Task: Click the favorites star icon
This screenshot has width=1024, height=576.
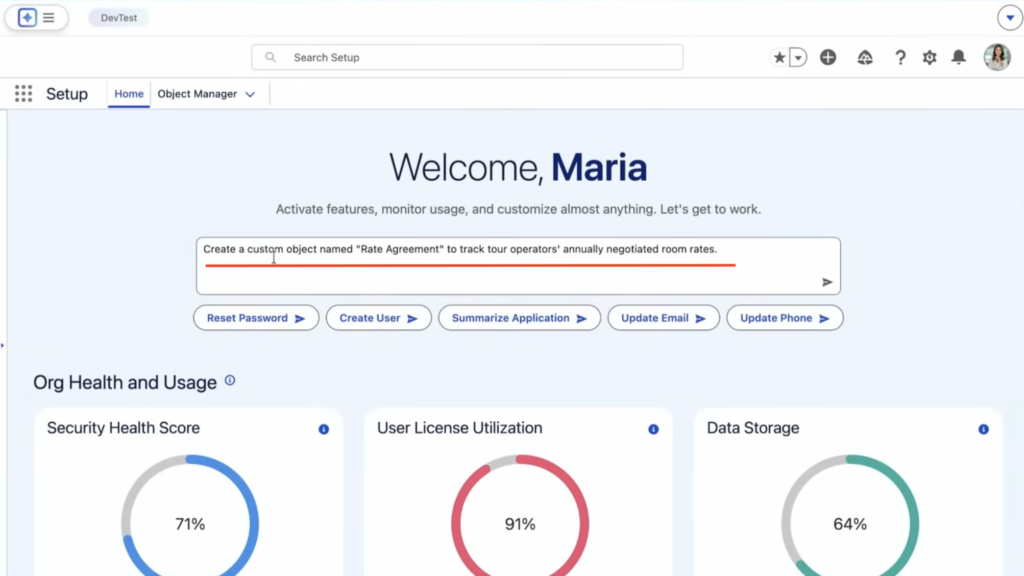Action: pos(779,58)
